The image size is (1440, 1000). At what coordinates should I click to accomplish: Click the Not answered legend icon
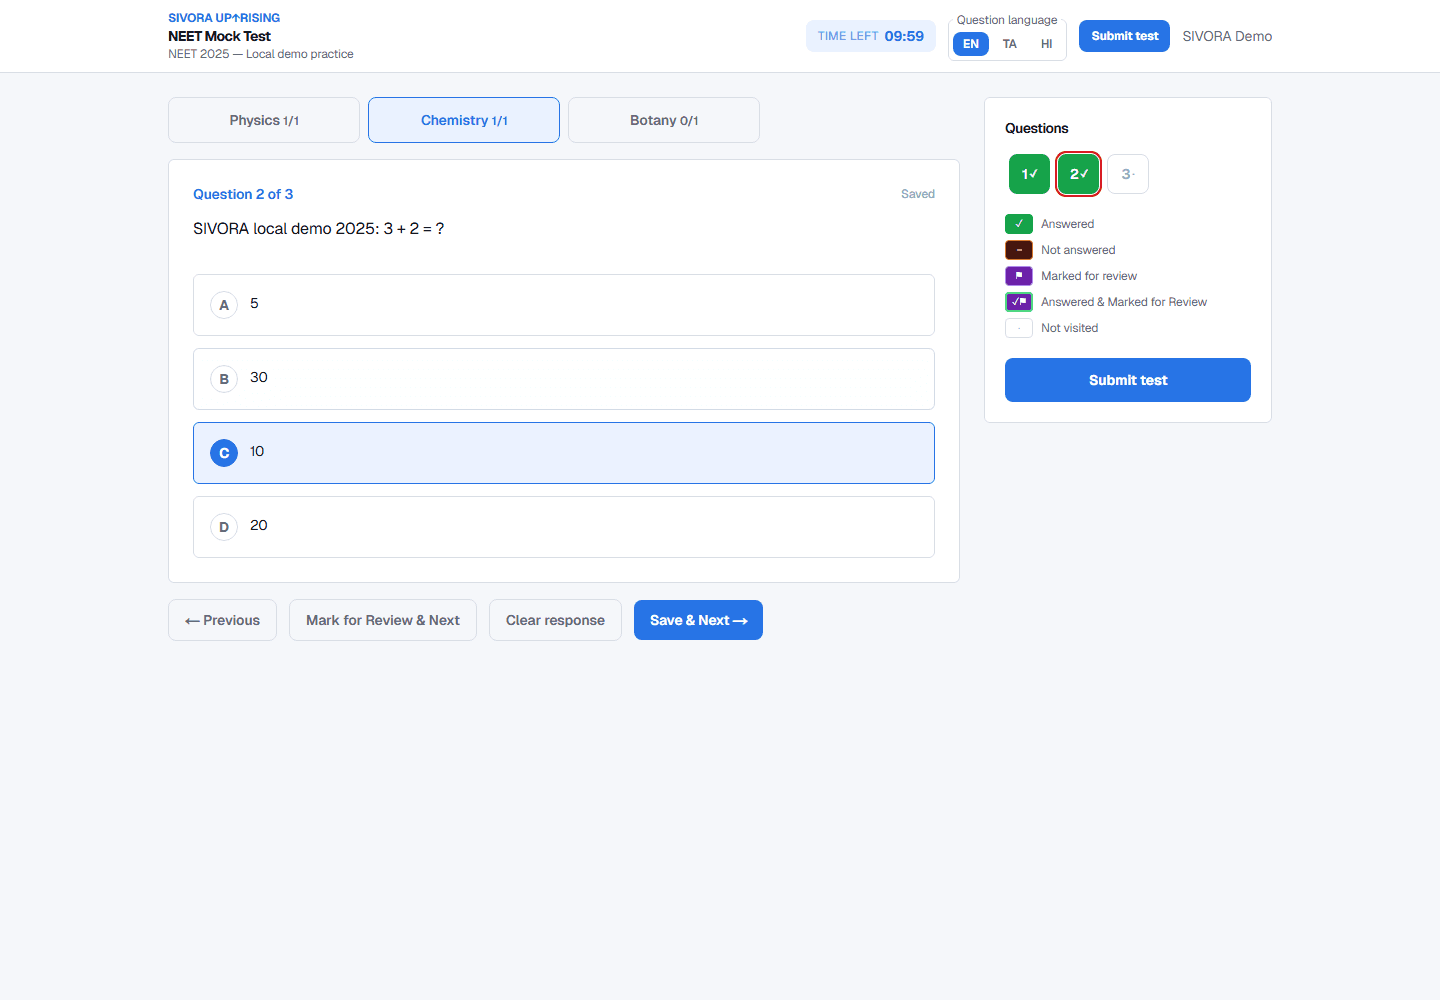[1019, 250]
